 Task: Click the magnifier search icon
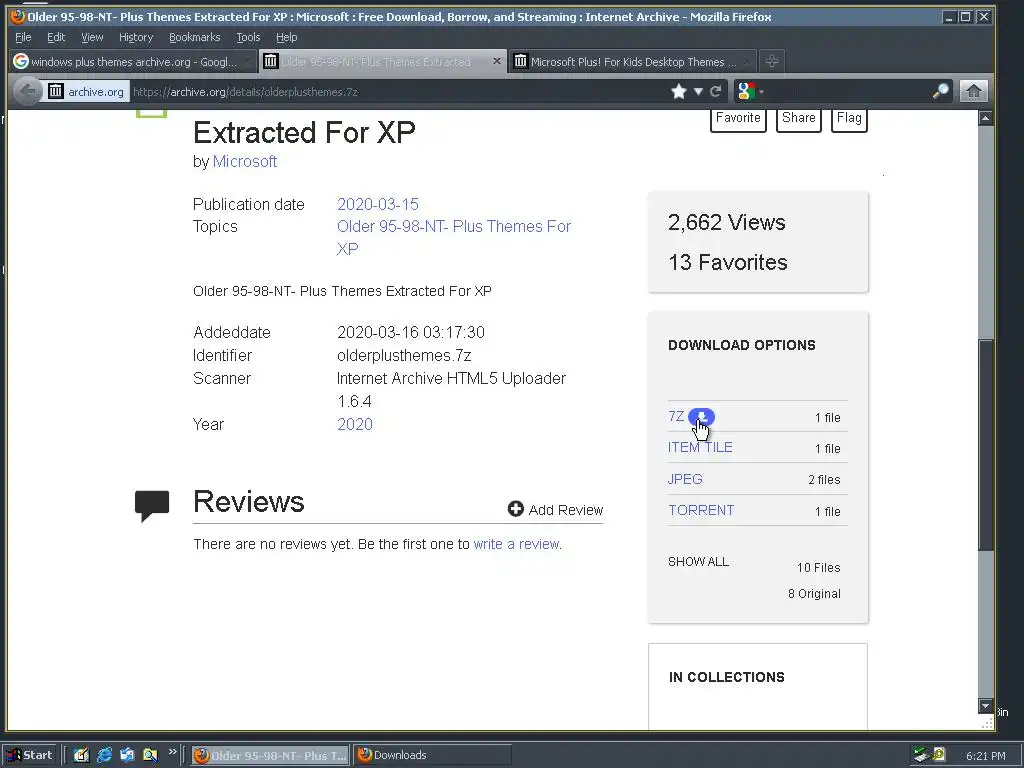(x=940, y=91)
